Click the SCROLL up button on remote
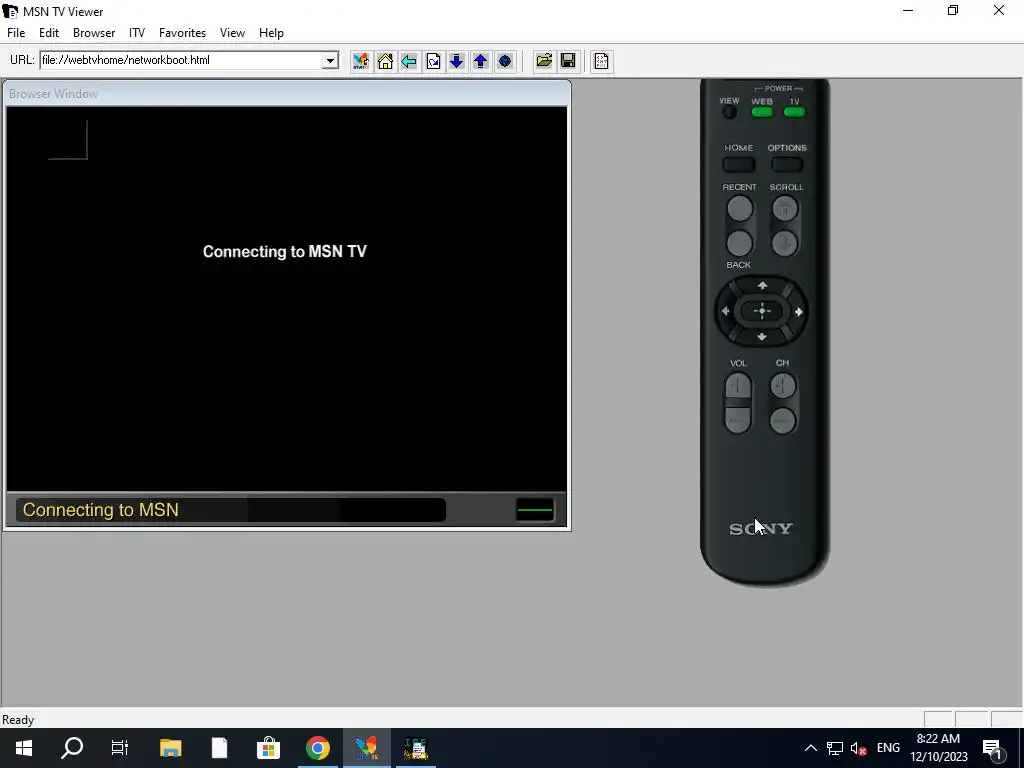Viewport: 1024px width, 768px height. [785, 209]
